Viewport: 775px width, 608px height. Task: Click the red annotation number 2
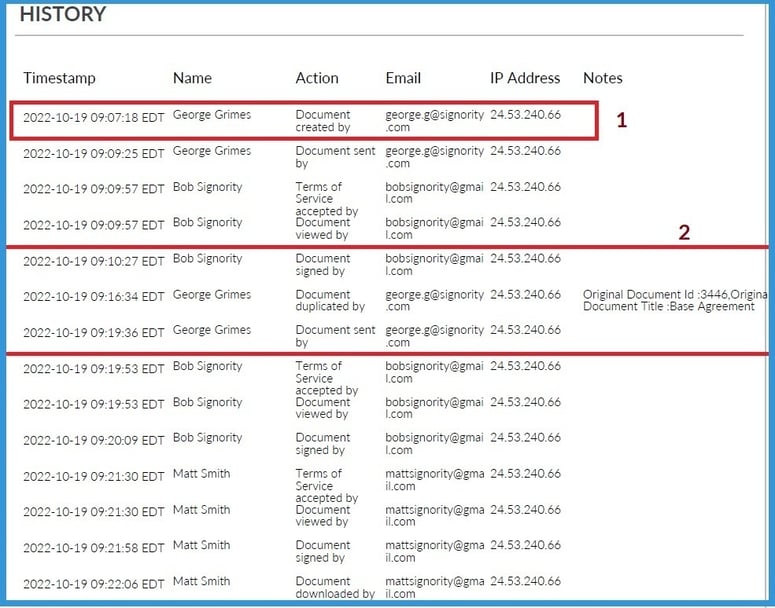(684, 233)
